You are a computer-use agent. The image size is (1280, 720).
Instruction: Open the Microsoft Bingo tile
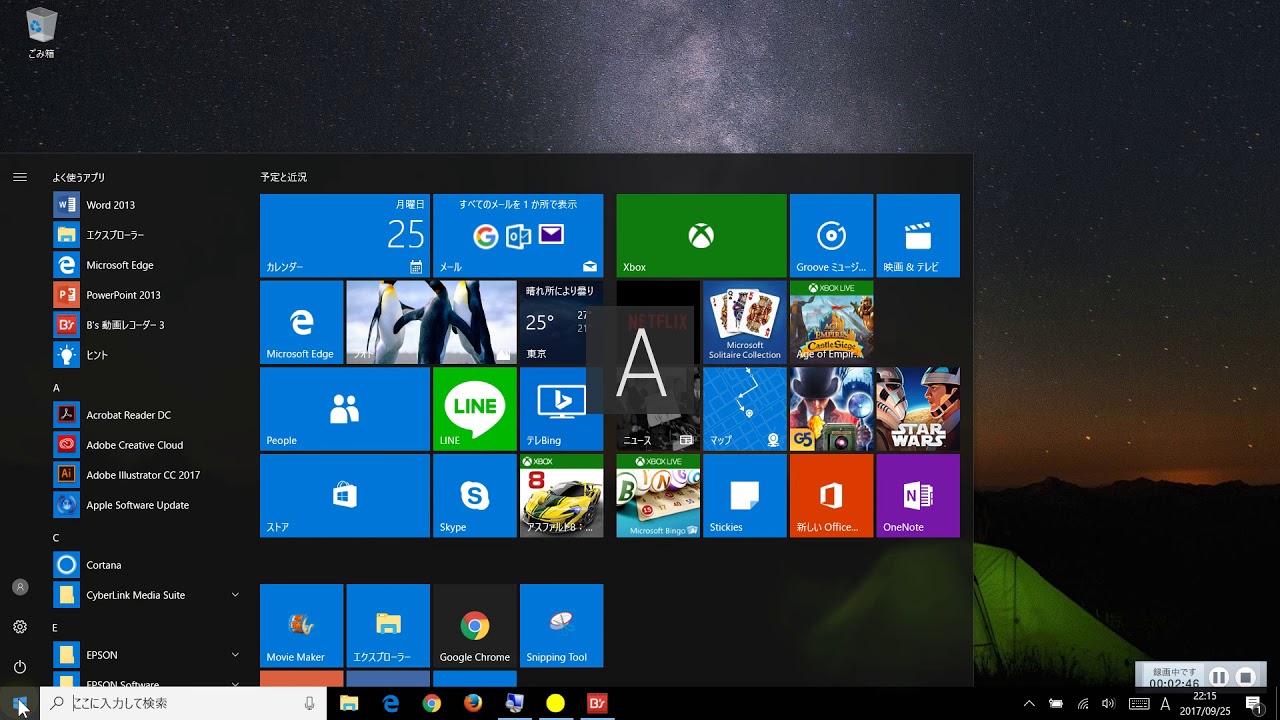click(x=658, y=496)
